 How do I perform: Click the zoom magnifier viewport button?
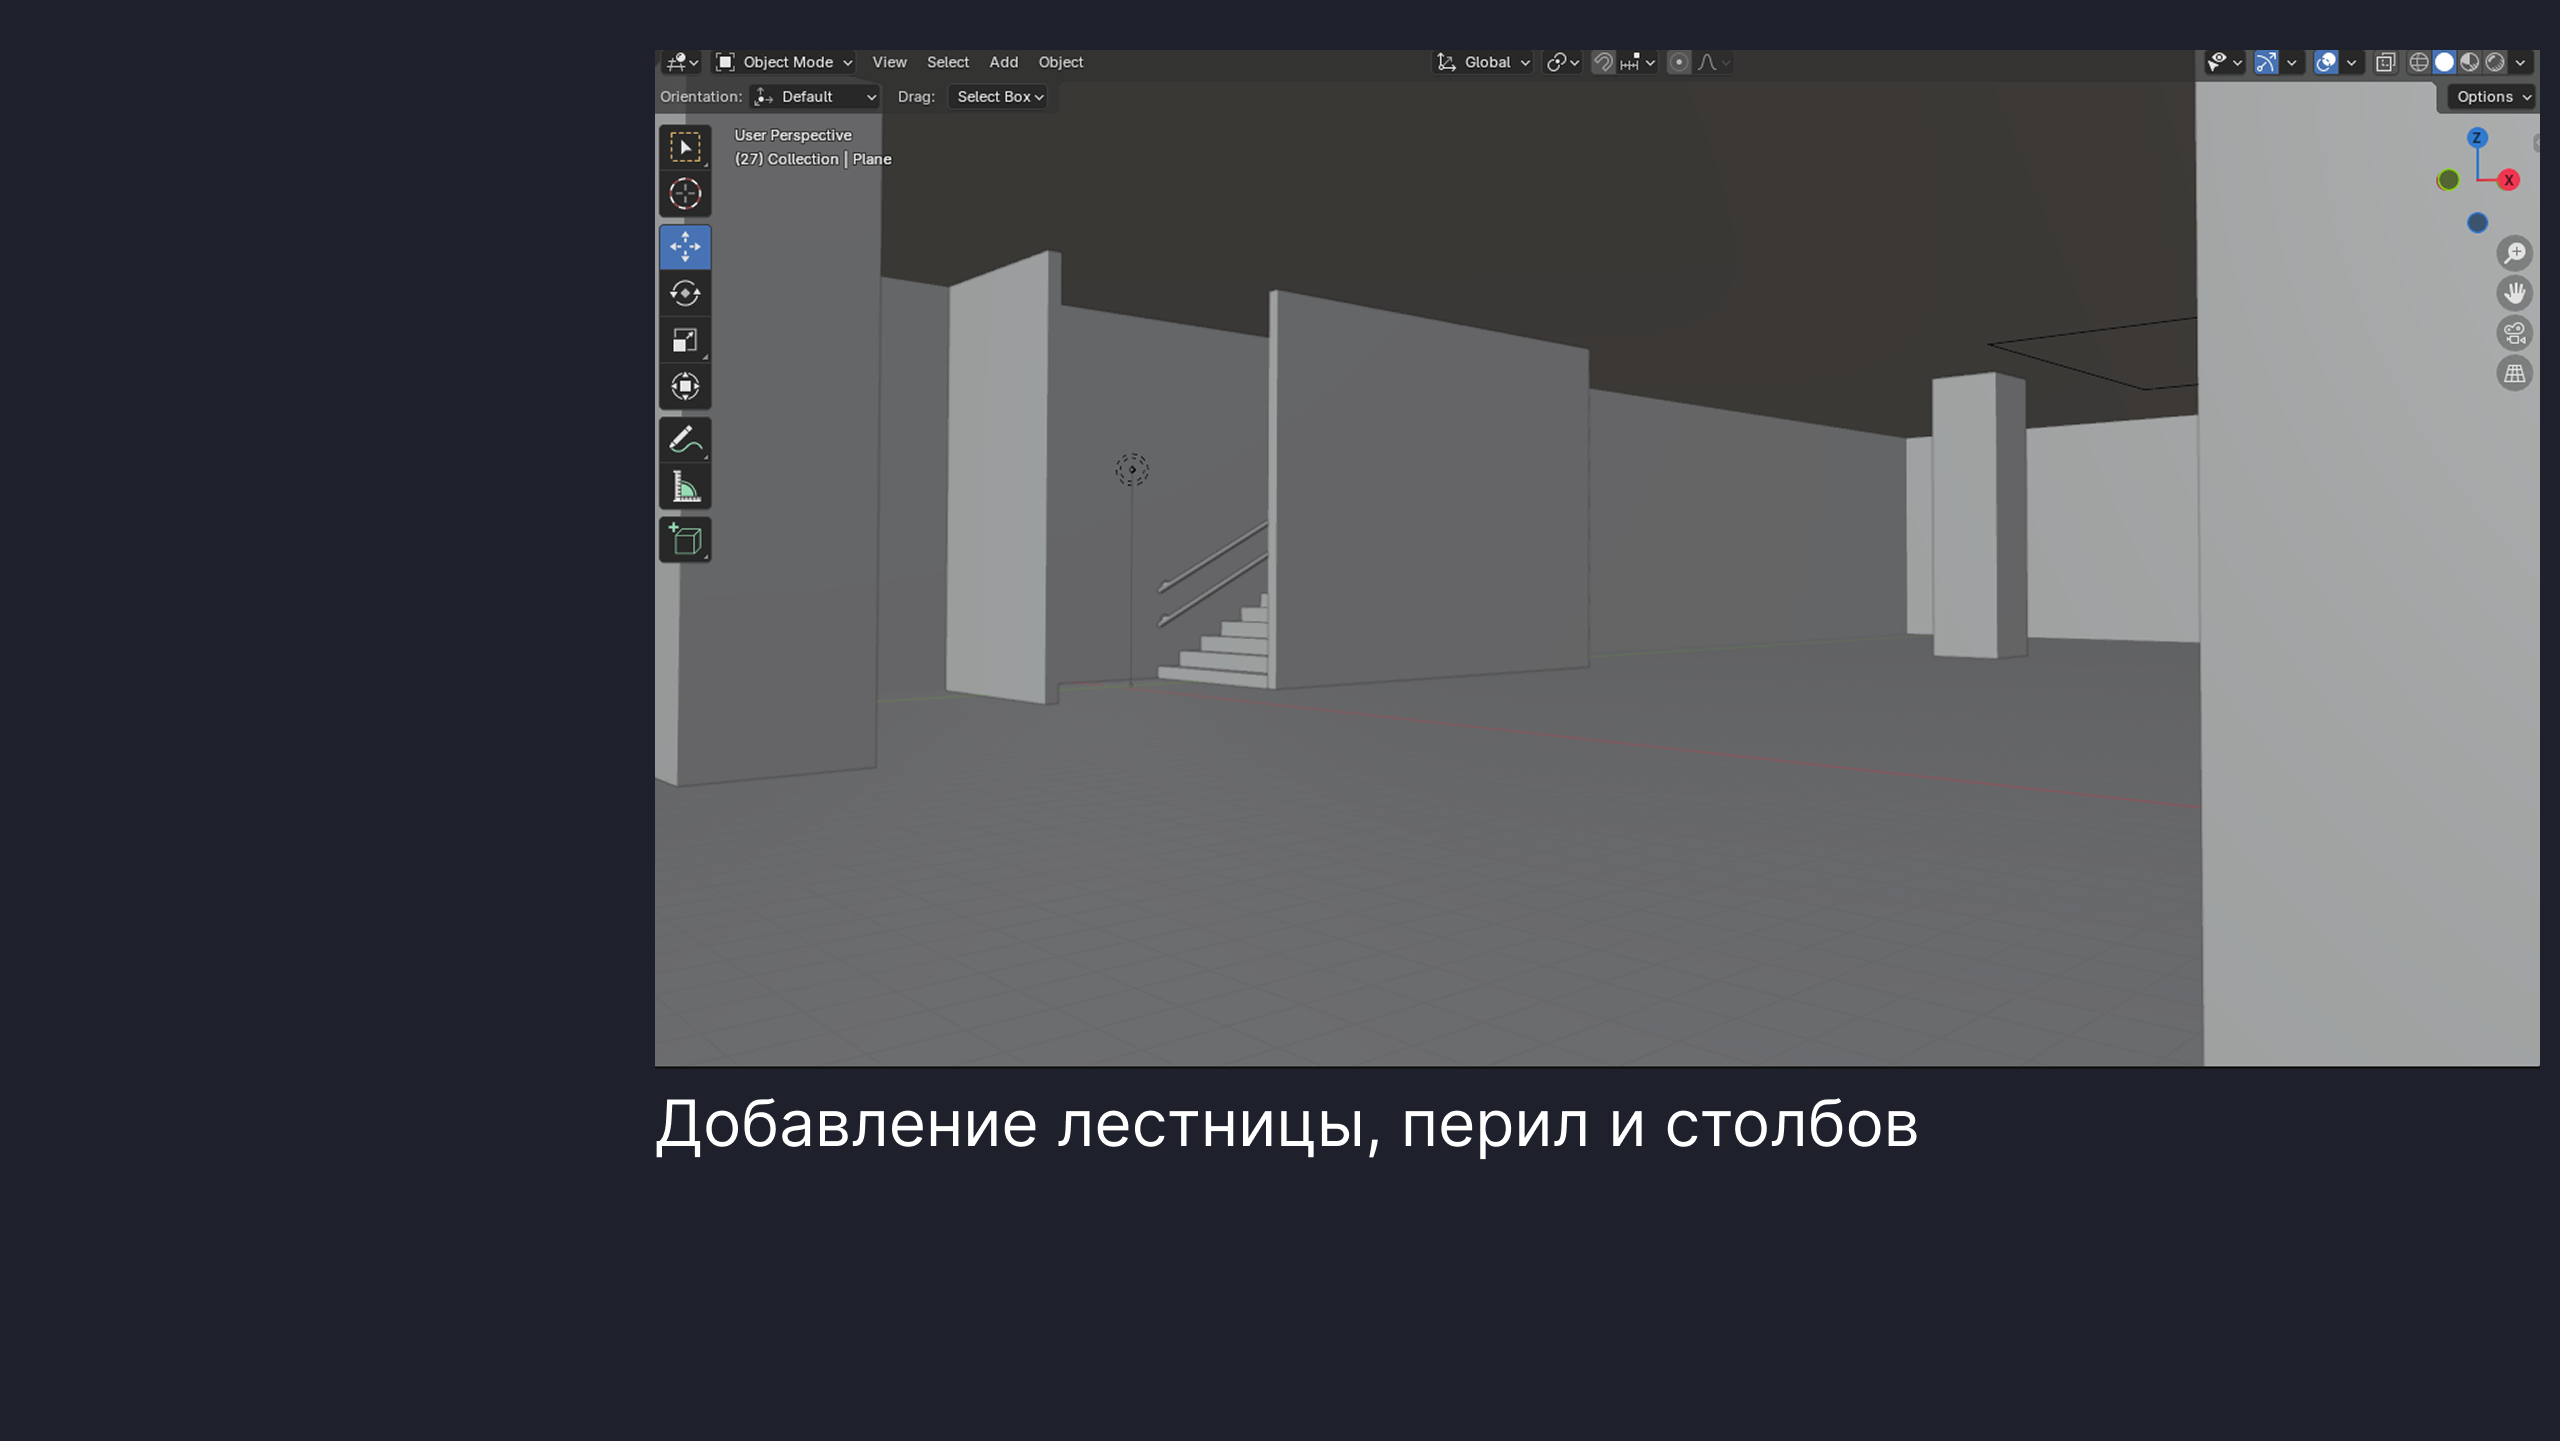pos(2514,253)
